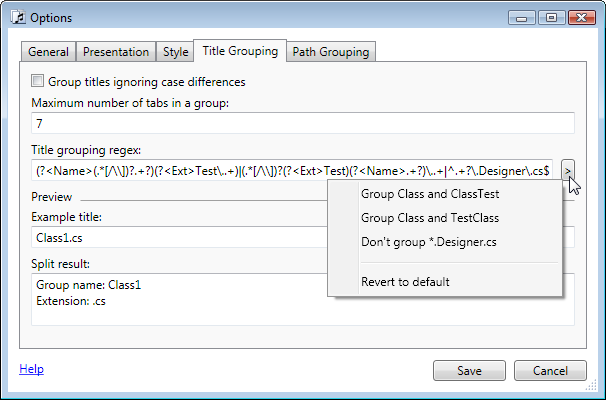The image size is (606, 400).
Task: Open the regex presets arrow button
Action: (568, 170)
